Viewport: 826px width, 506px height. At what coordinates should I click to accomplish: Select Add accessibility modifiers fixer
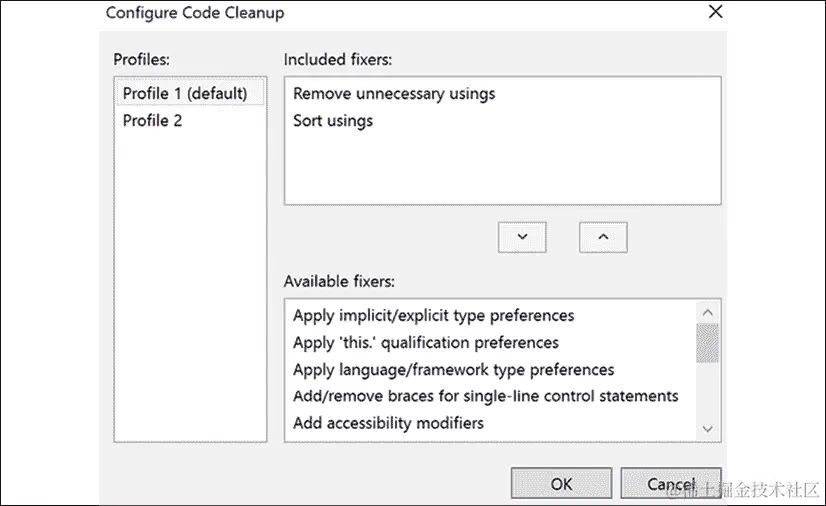pos(388,423)
